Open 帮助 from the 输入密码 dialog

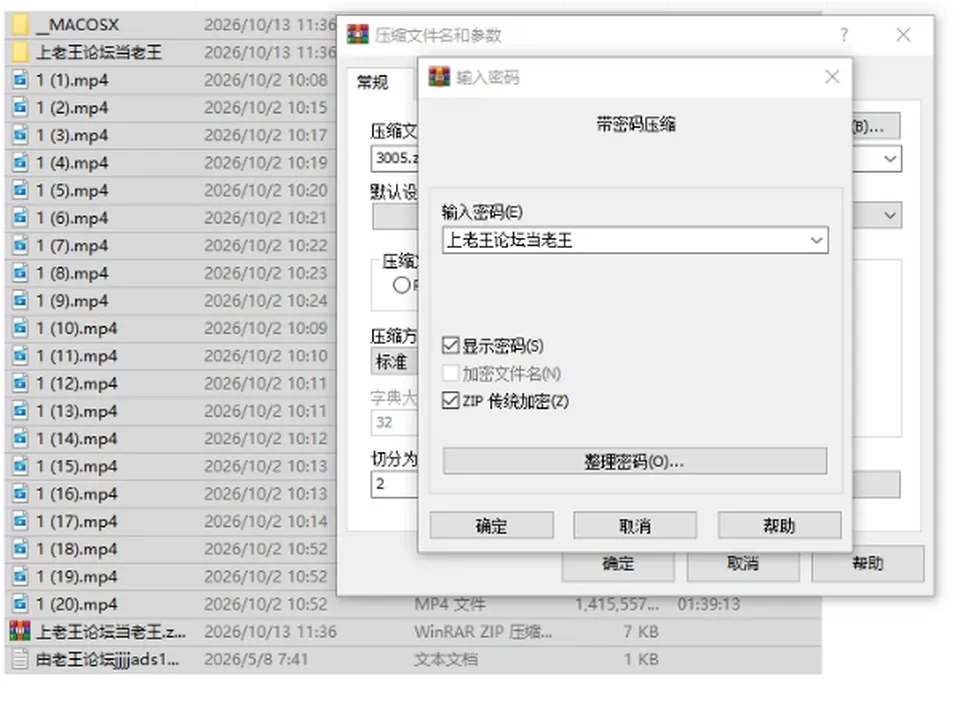pos(779,525)
